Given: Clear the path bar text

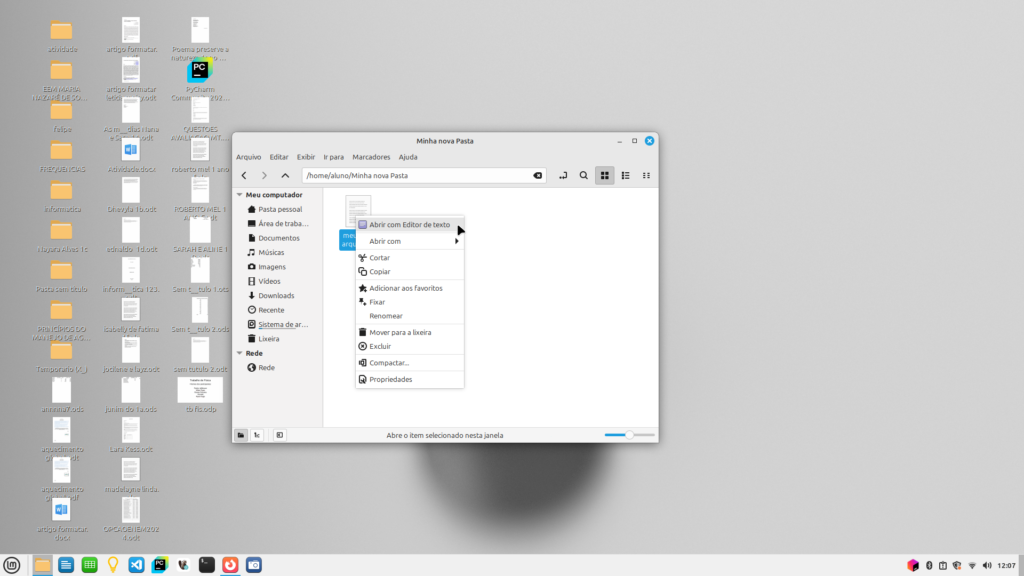Looking at the screenshot, I should [x=538, y=176].
